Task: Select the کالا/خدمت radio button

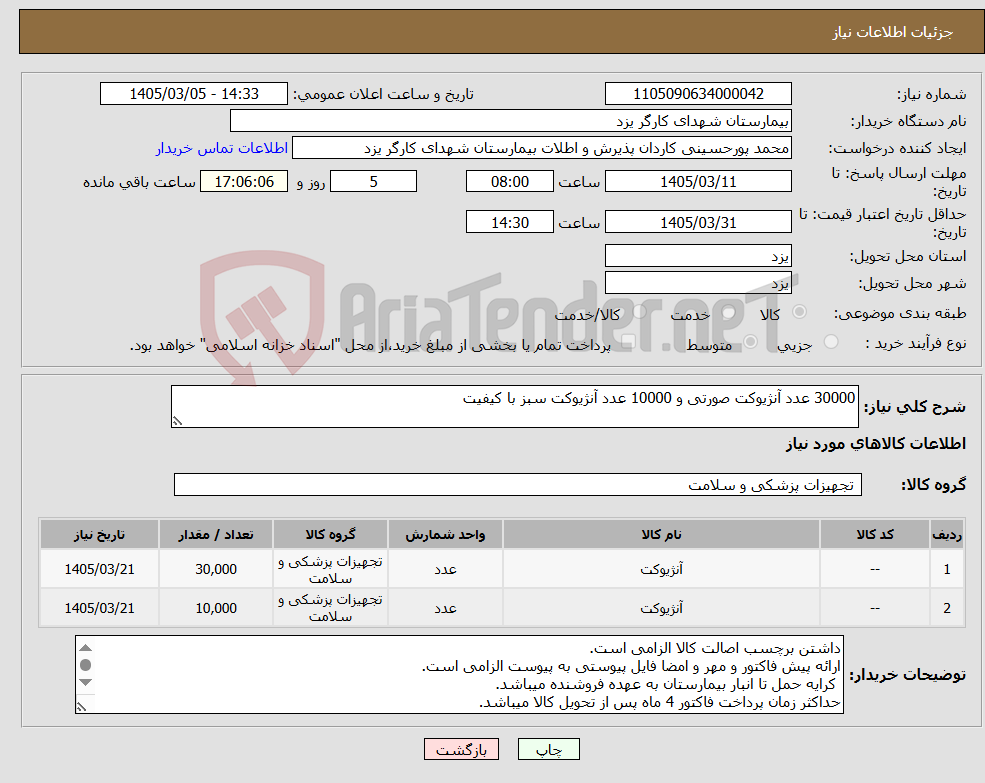Action: [x=640, y=312]
